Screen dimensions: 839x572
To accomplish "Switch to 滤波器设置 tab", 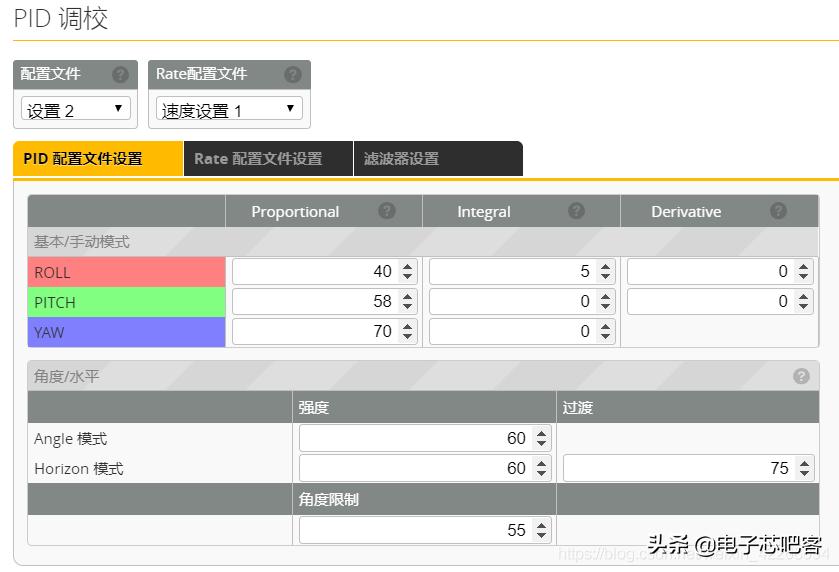I will (438, 159).
